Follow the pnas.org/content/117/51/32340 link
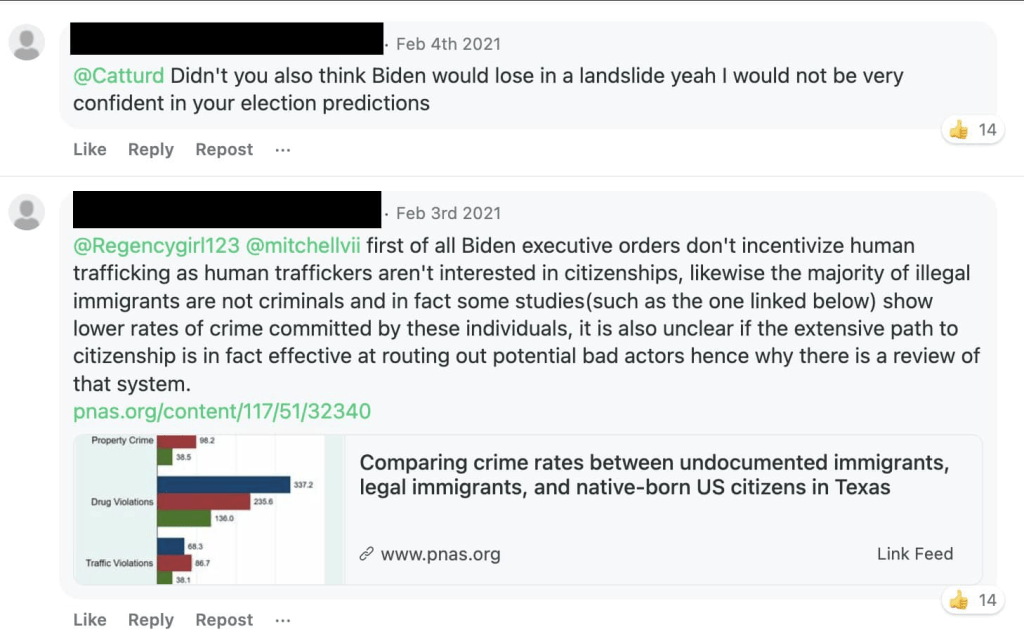Screen dimensions: 1024x639 click(222, 412)
